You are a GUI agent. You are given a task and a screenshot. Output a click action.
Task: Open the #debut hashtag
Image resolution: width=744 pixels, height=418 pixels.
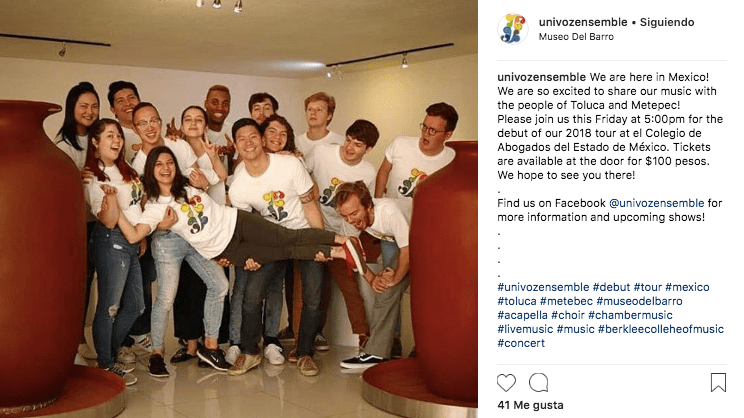click(611, 287)
